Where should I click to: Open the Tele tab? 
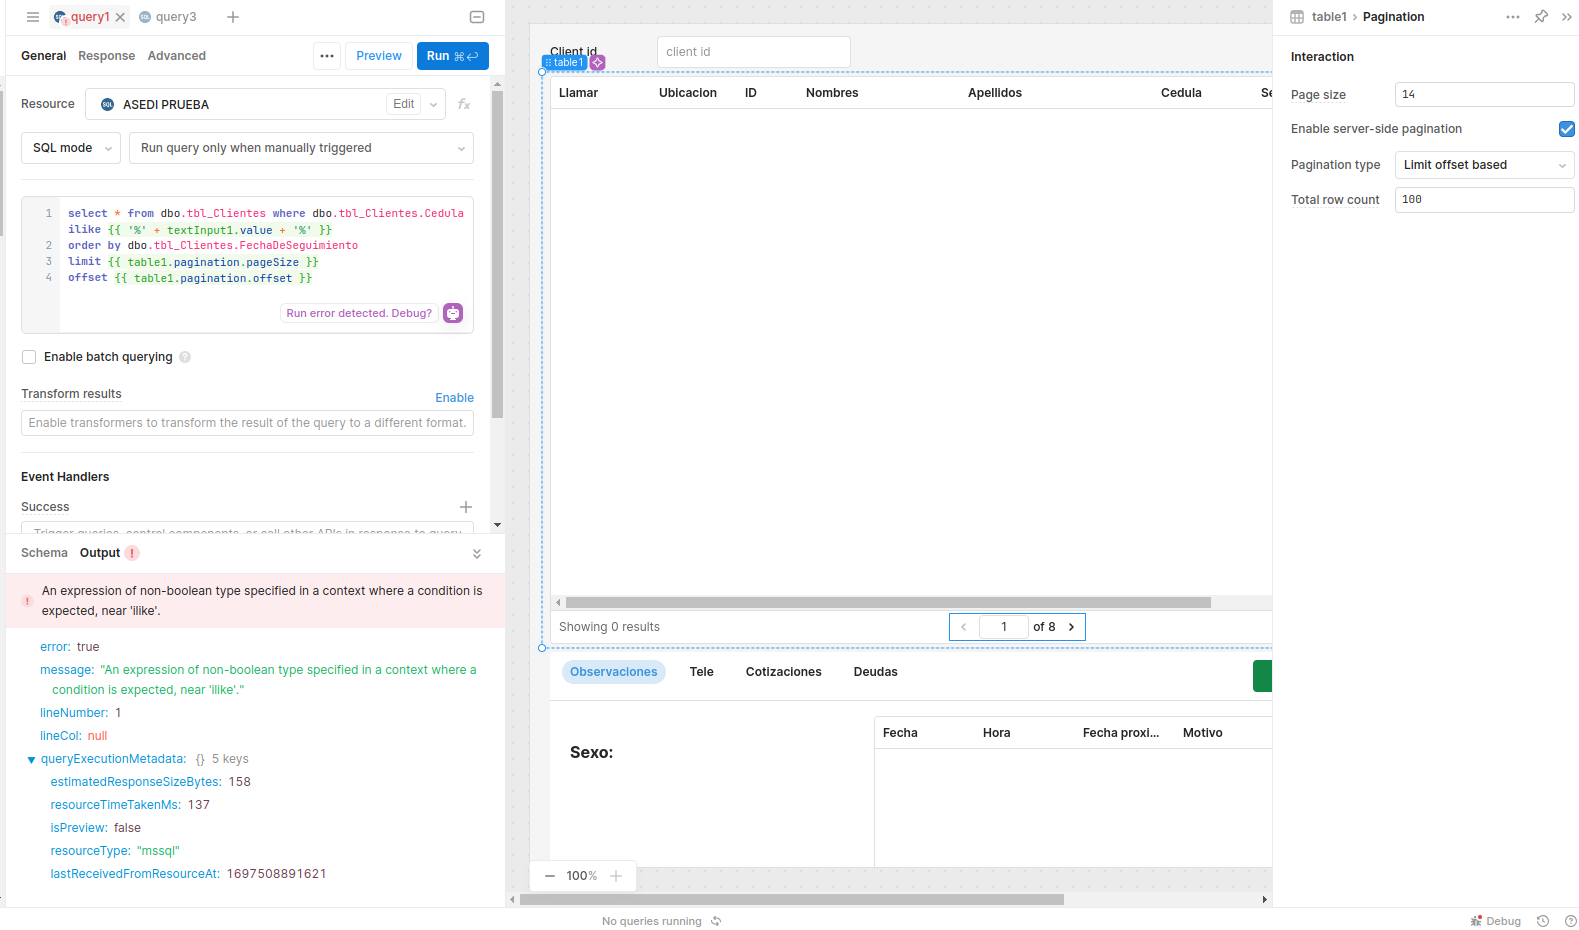[702, 672]
